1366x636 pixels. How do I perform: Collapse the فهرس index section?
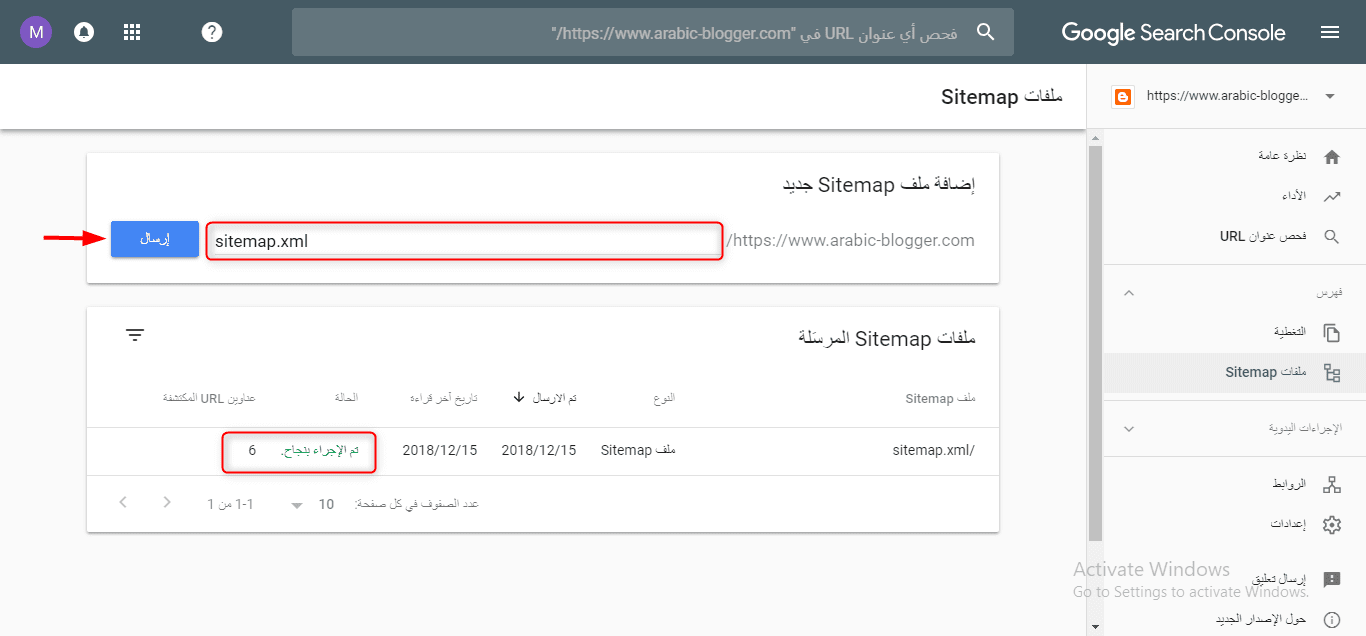[1129, 293]
